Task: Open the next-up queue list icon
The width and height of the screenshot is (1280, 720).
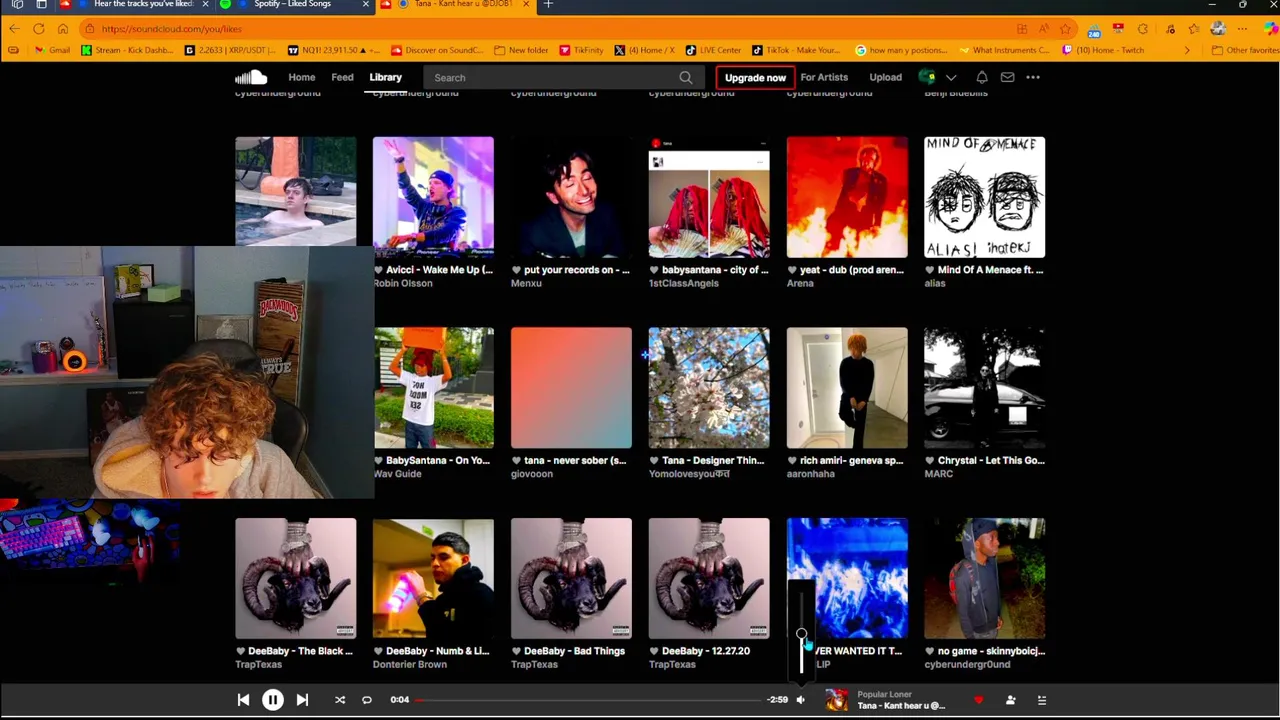Action: pyautogui.click(x=1041, y=700)
